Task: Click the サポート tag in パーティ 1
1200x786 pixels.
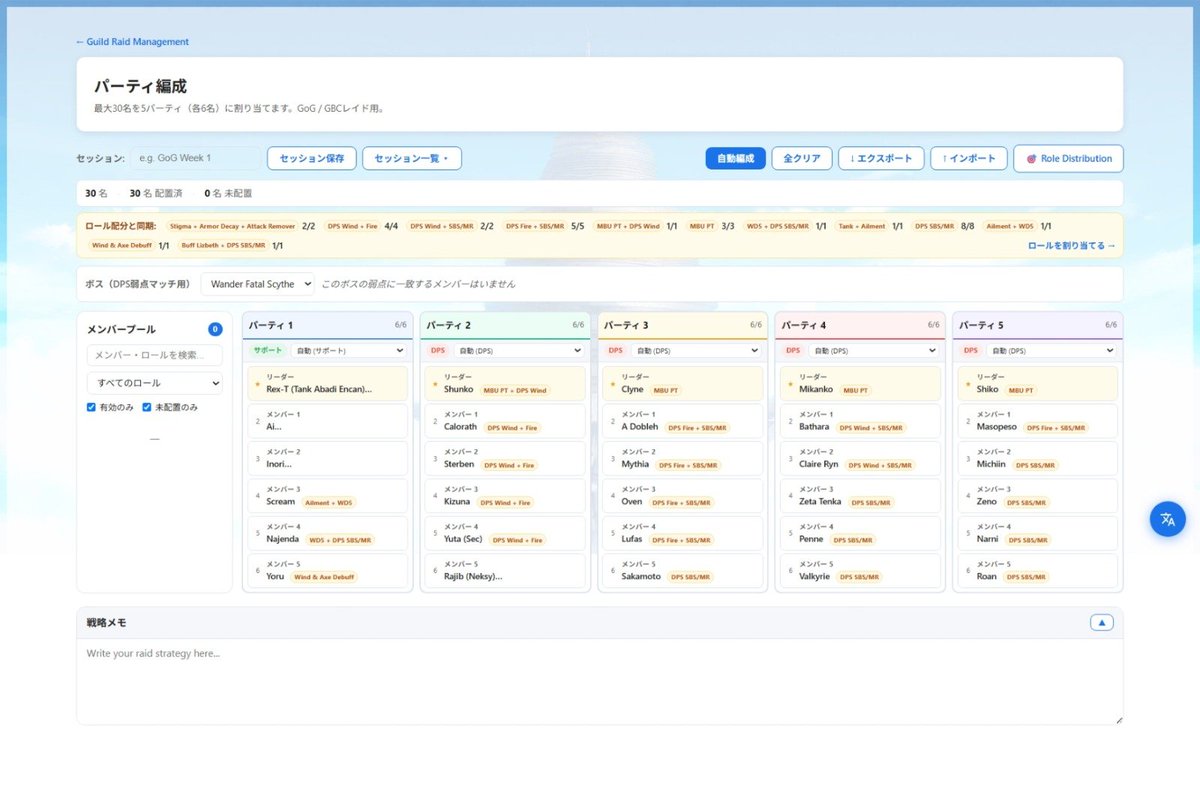Action: 268,351
